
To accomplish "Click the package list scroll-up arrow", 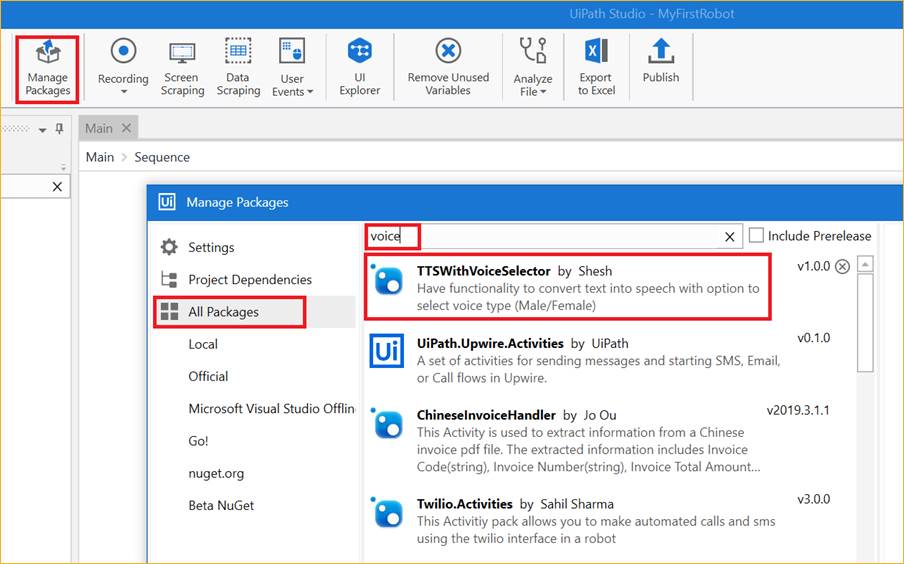I will (x=865, y=264).
